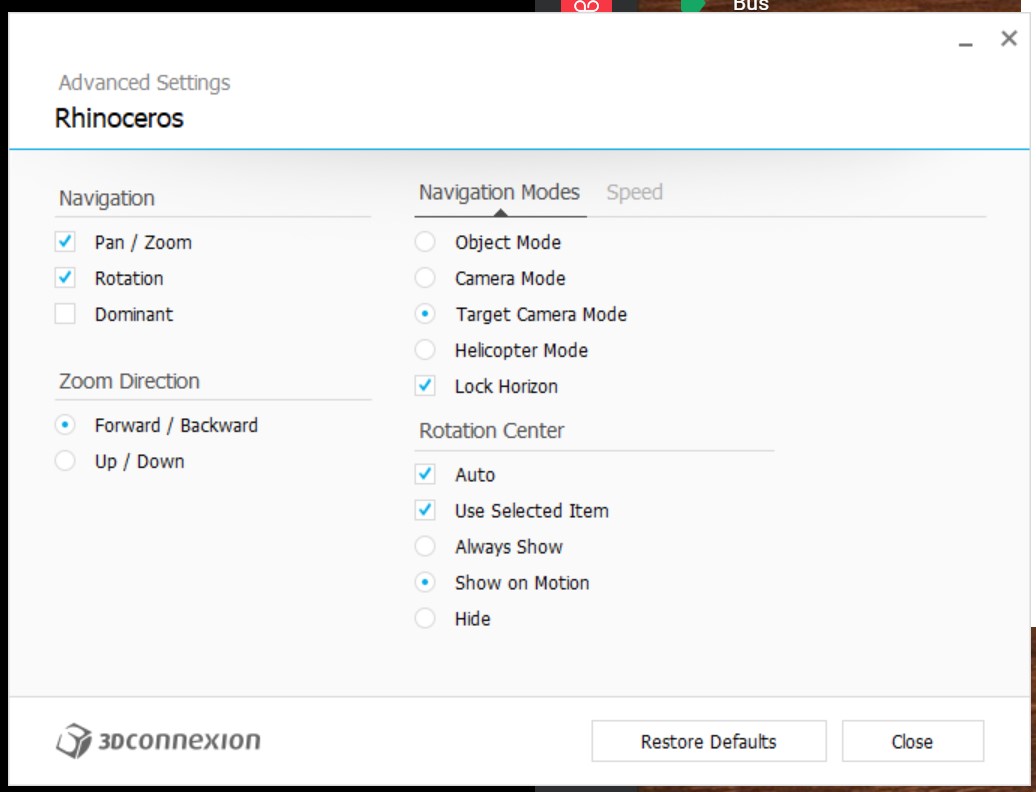Choose Object Mode navigation
Image resolution: width=1036 pixels, height=792 pixels.
coord(425,242)
